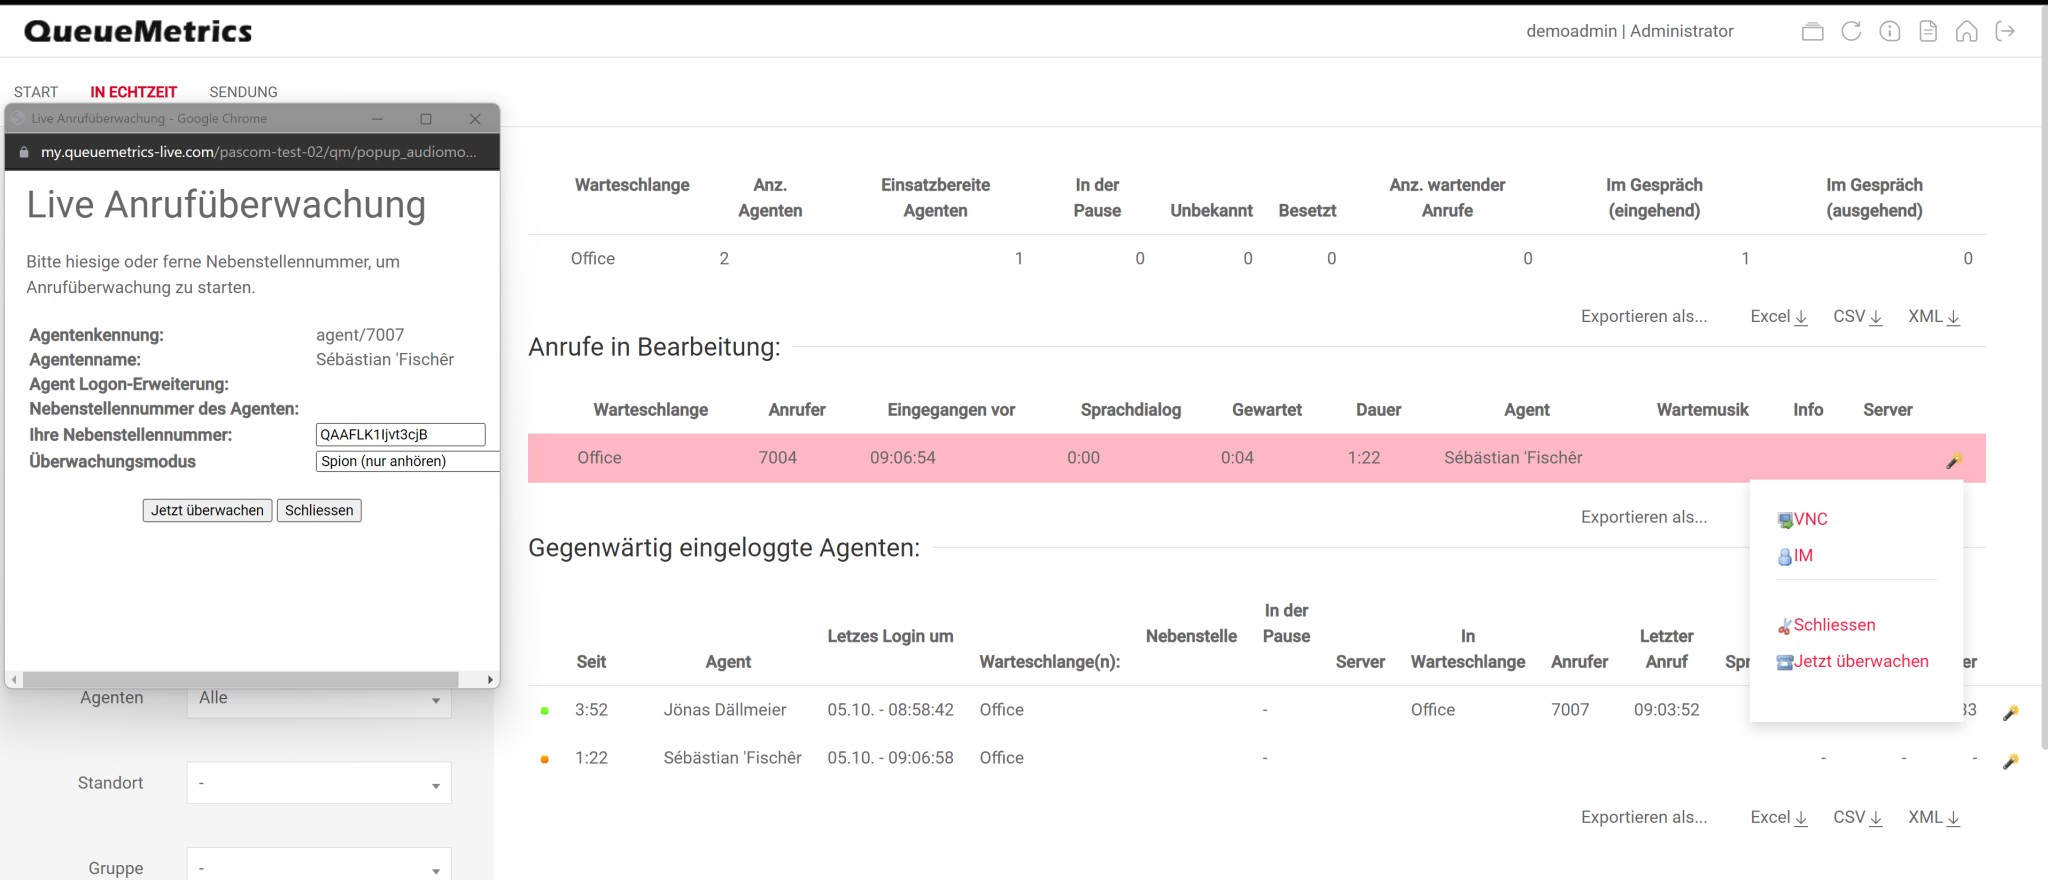Expand the Agenten Alle dropdown
This screenshot has width=2048, height=880.
(318, 698)
